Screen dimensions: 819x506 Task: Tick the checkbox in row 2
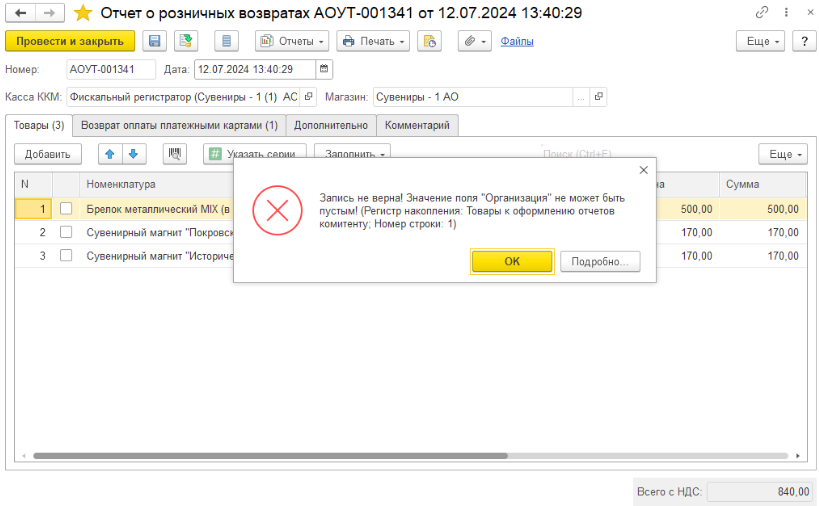click(66, 232)
